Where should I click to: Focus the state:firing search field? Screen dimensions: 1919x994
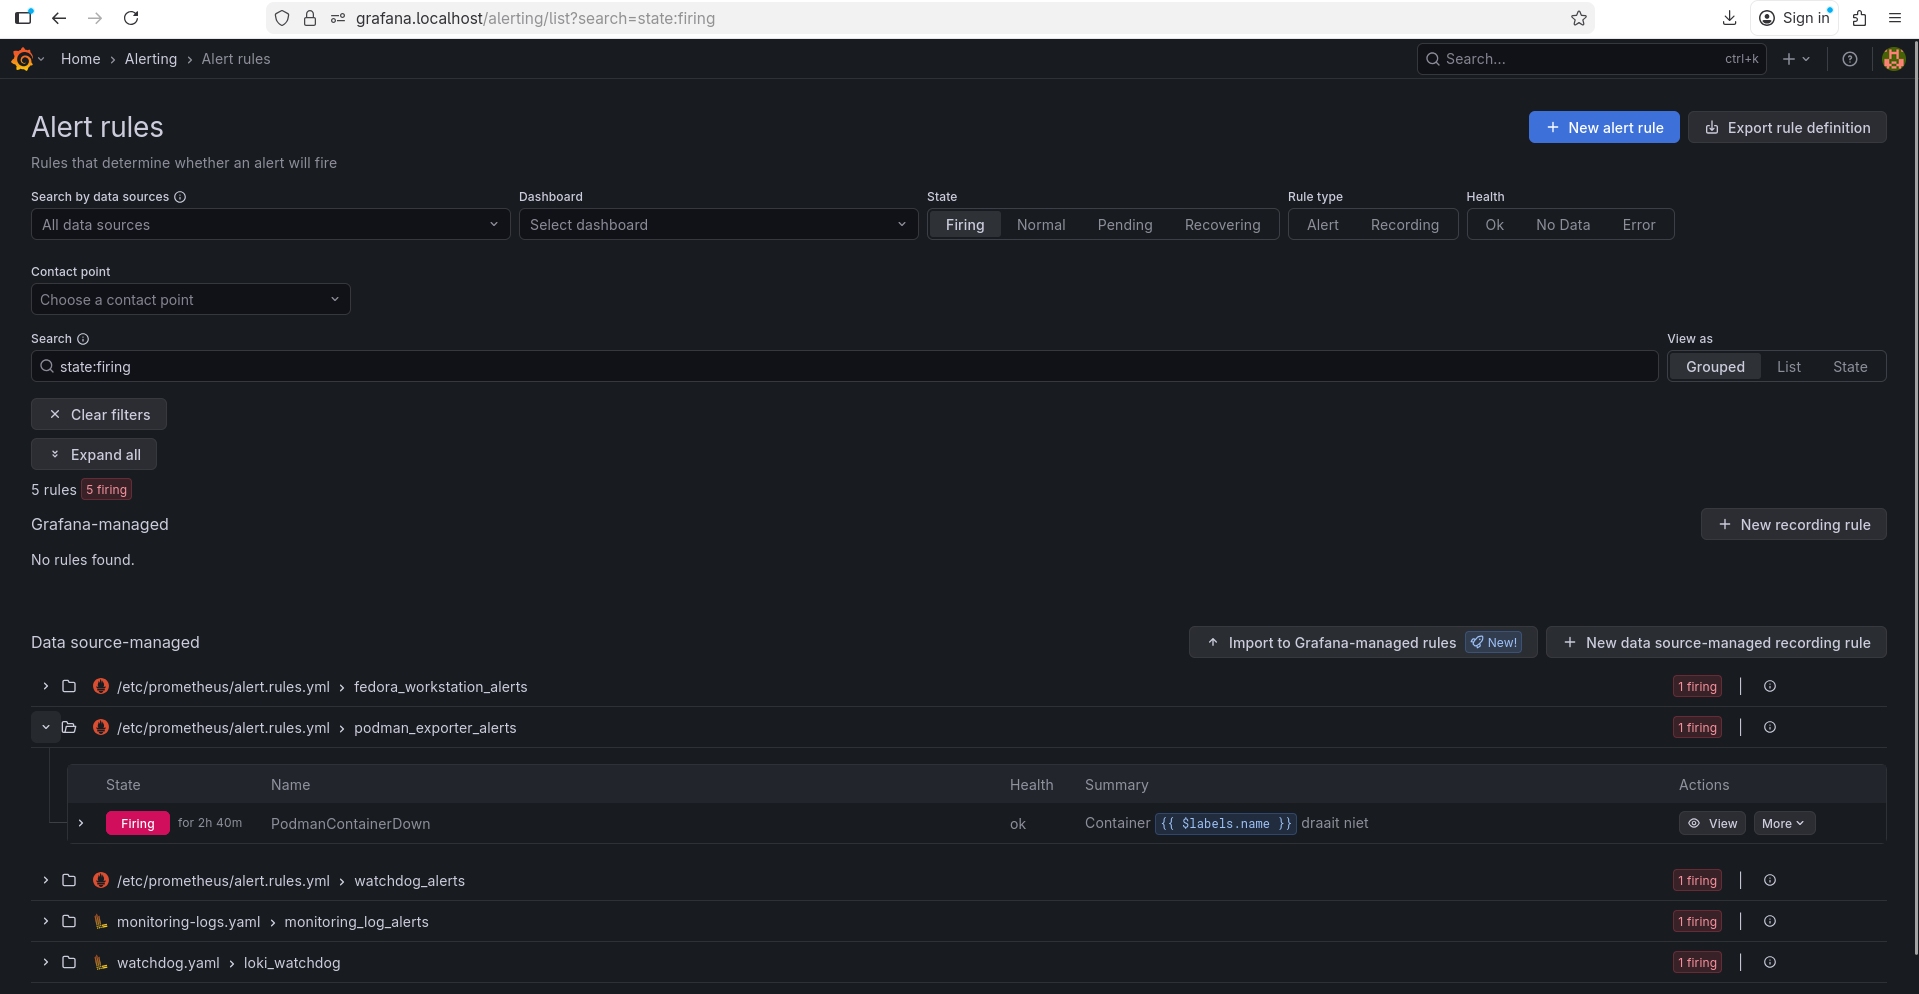coord(845,366)
